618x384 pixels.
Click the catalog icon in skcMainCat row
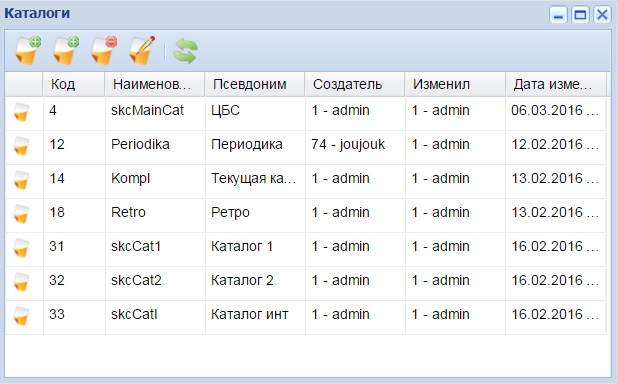[21, 112]
